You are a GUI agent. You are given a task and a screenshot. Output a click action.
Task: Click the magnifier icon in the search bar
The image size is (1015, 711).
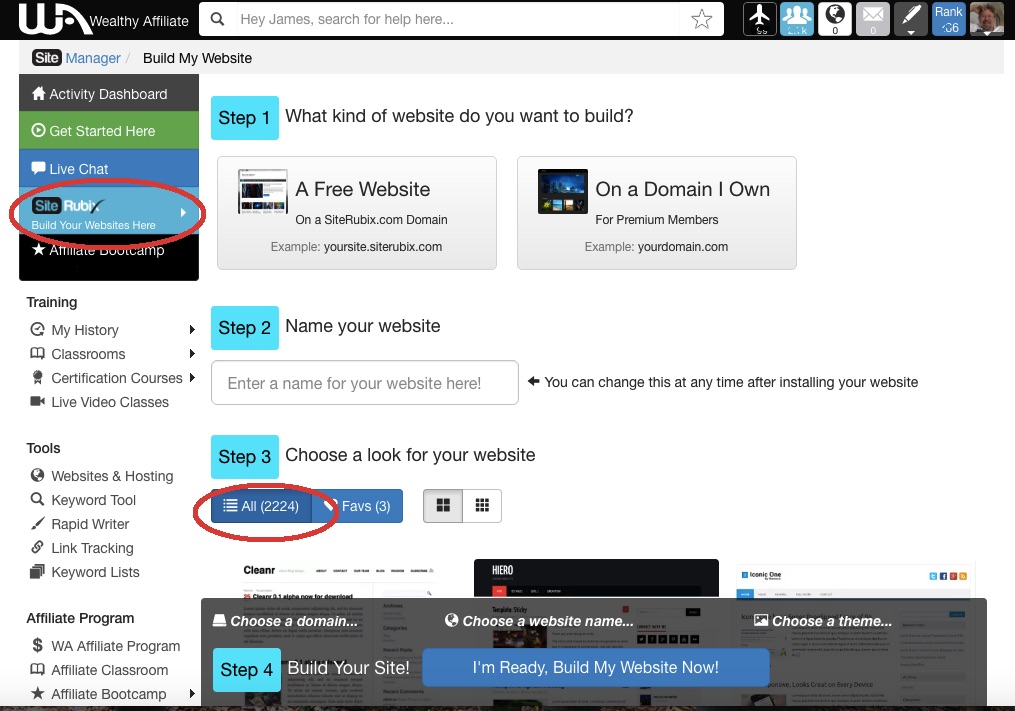point(218,19)
